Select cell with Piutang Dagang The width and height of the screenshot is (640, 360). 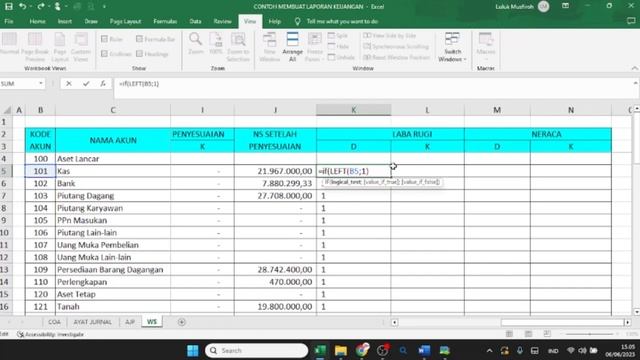tap(113, 196)
